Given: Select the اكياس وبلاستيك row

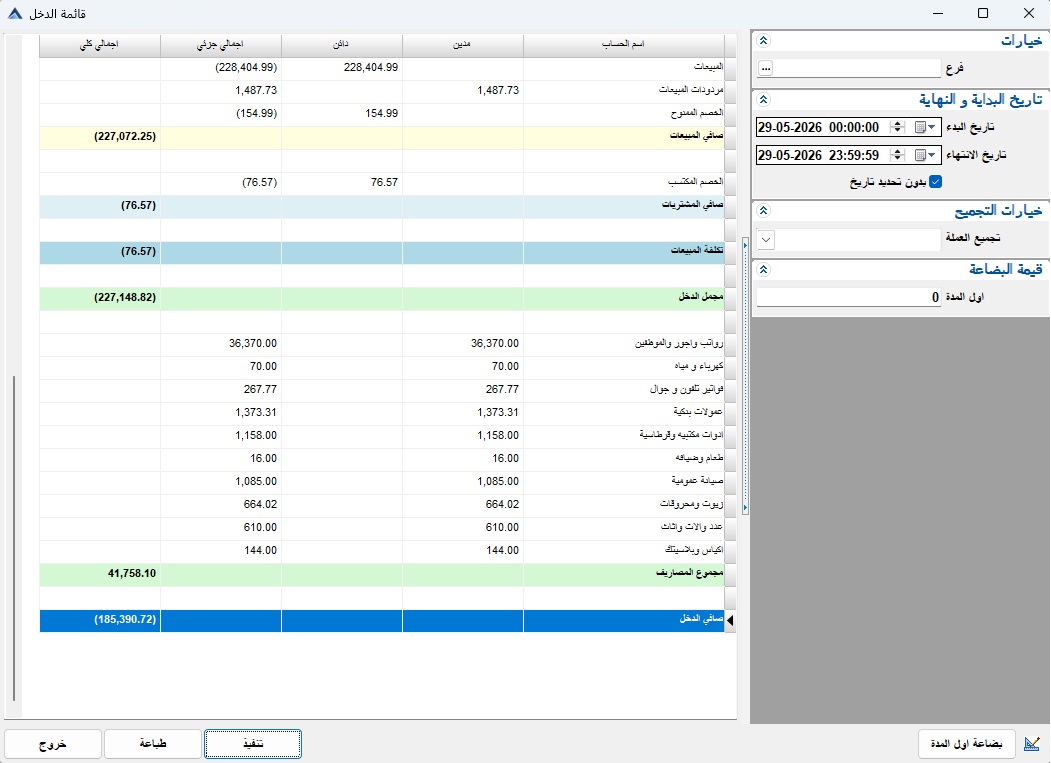Looking at the screenshot, I should [x=382, y=550].
